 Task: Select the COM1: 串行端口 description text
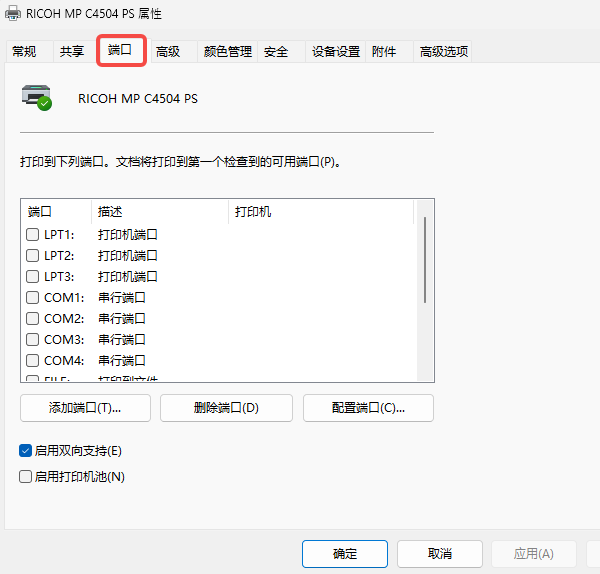coord(122,298)
